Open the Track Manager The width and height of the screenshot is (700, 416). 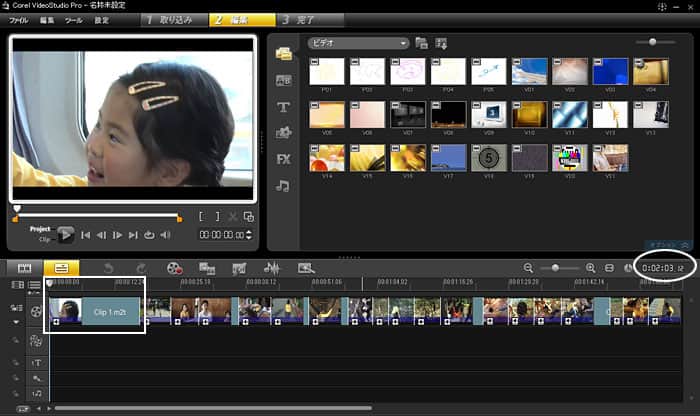(34, 285)
